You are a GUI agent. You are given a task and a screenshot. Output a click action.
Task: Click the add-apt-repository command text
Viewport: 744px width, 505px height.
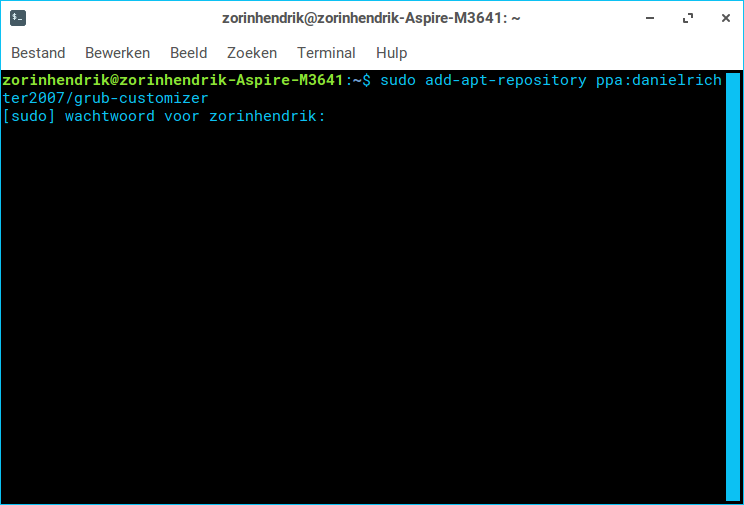pos(505,80)
